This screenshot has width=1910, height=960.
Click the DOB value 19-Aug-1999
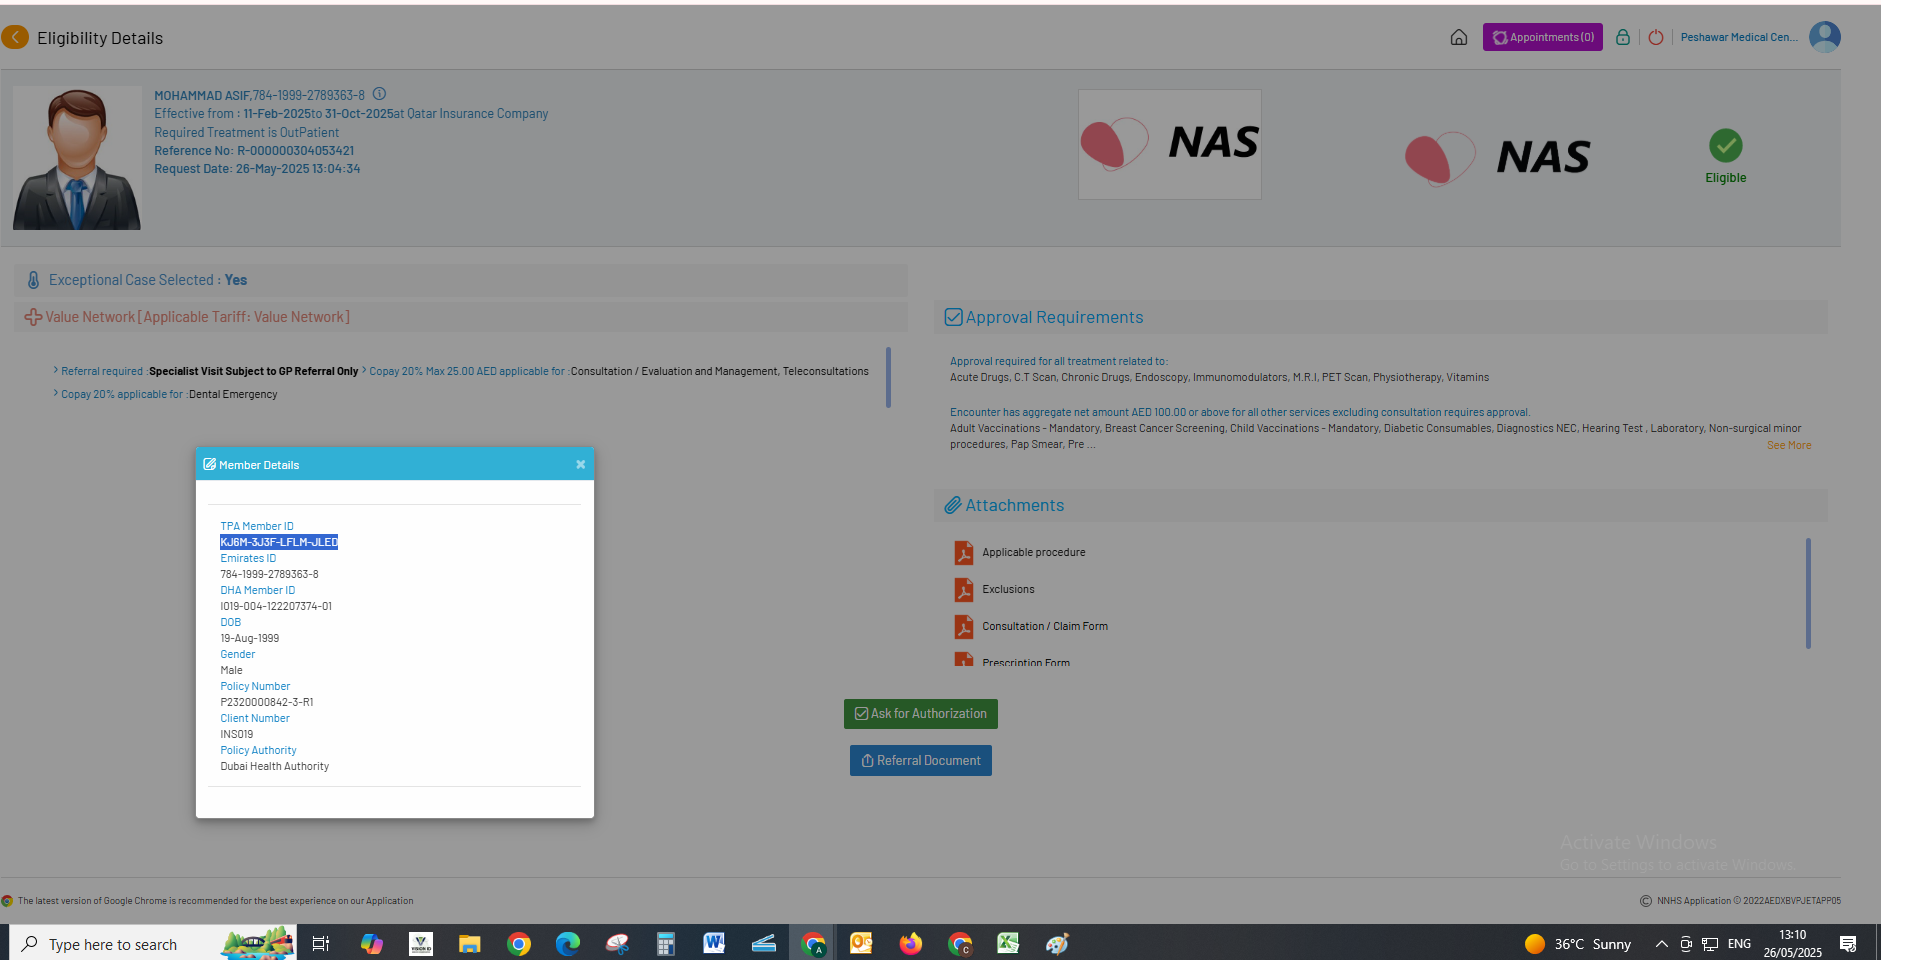250,638
